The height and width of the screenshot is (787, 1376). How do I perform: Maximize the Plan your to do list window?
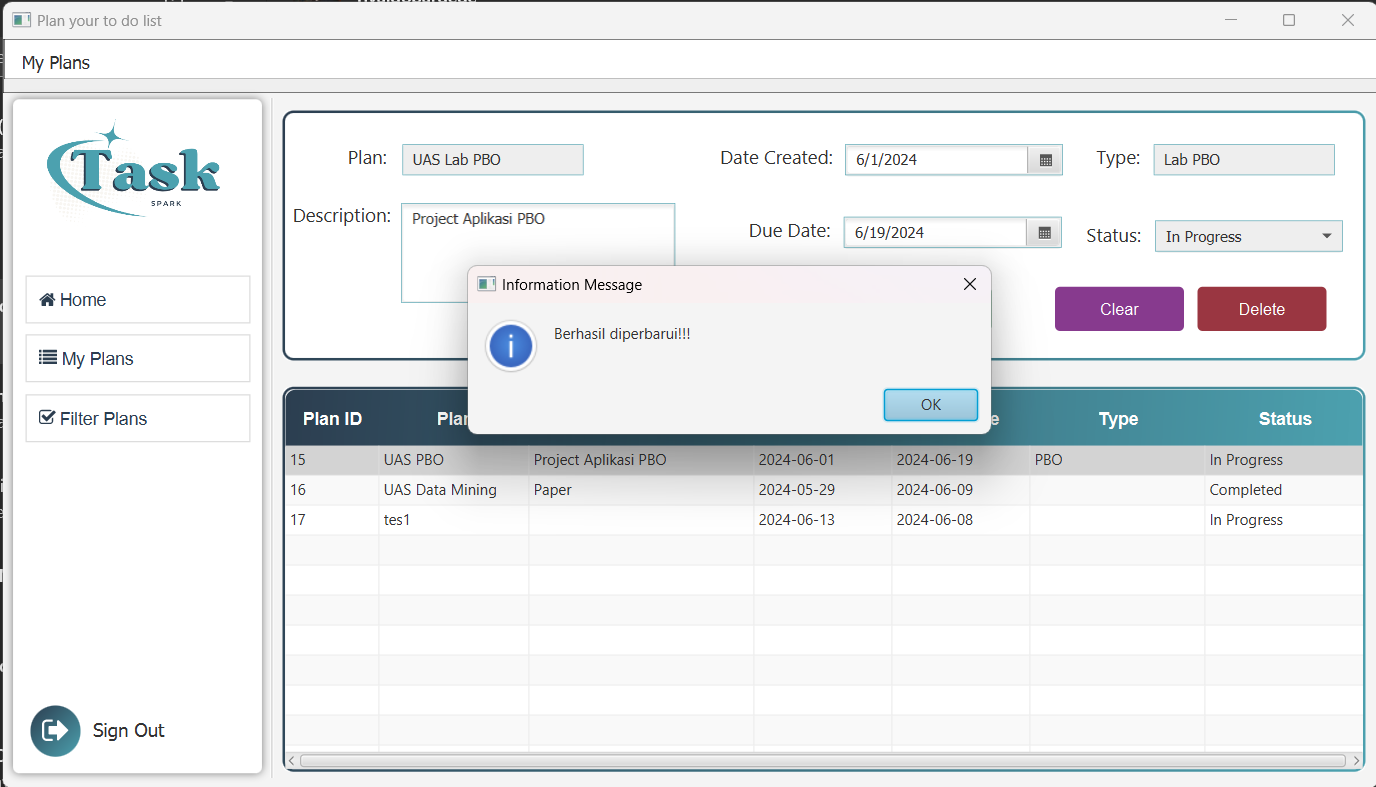click(1289, 20)
